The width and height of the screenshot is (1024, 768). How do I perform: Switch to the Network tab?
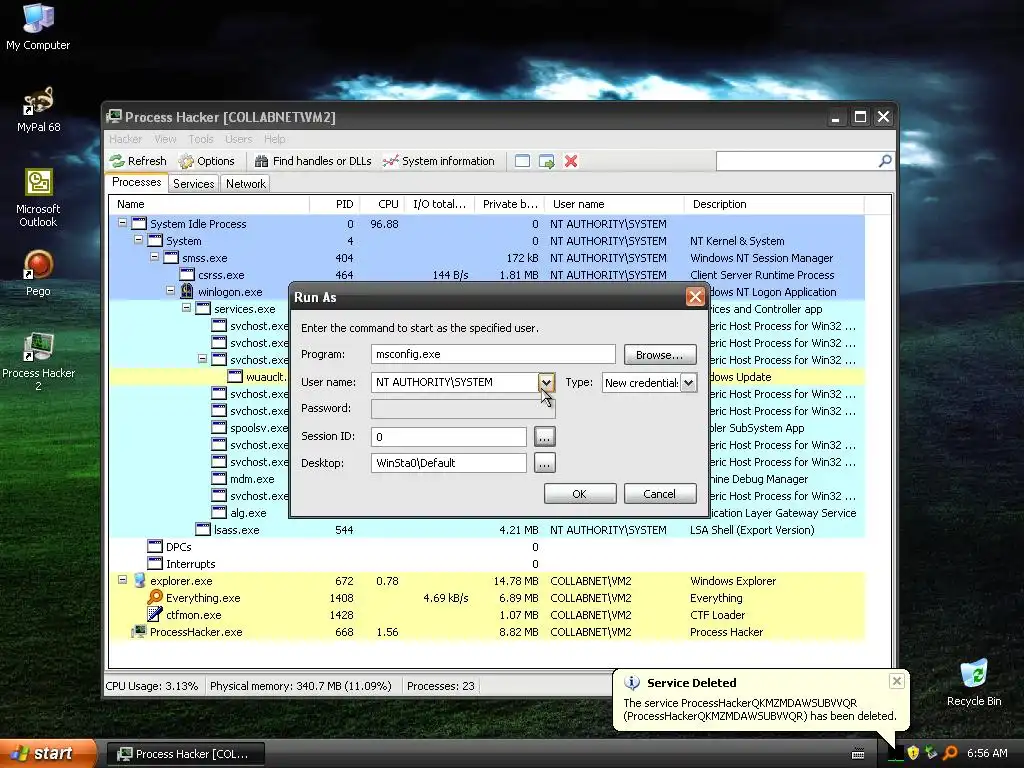[246, 184]
